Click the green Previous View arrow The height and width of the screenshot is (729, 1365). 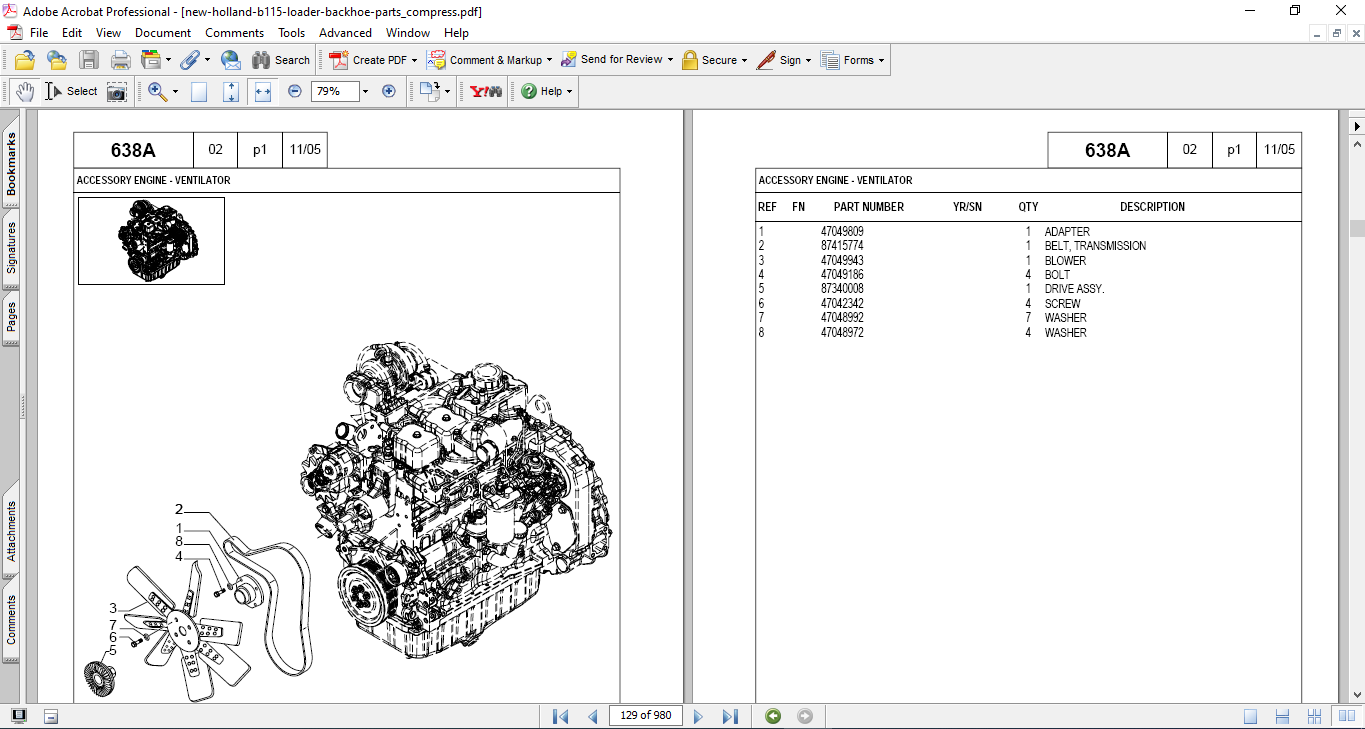click(773, 716)
